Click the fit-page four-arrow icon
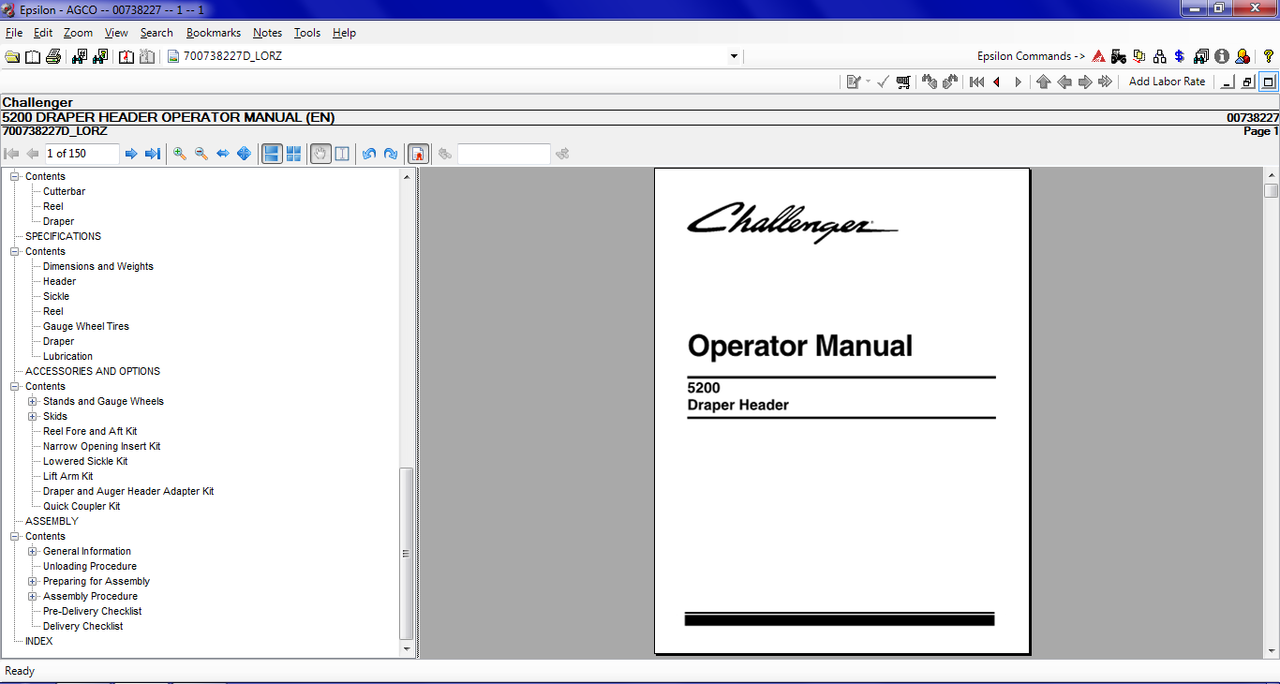Viewport: 1280px width, 684px height. [244, 153]
